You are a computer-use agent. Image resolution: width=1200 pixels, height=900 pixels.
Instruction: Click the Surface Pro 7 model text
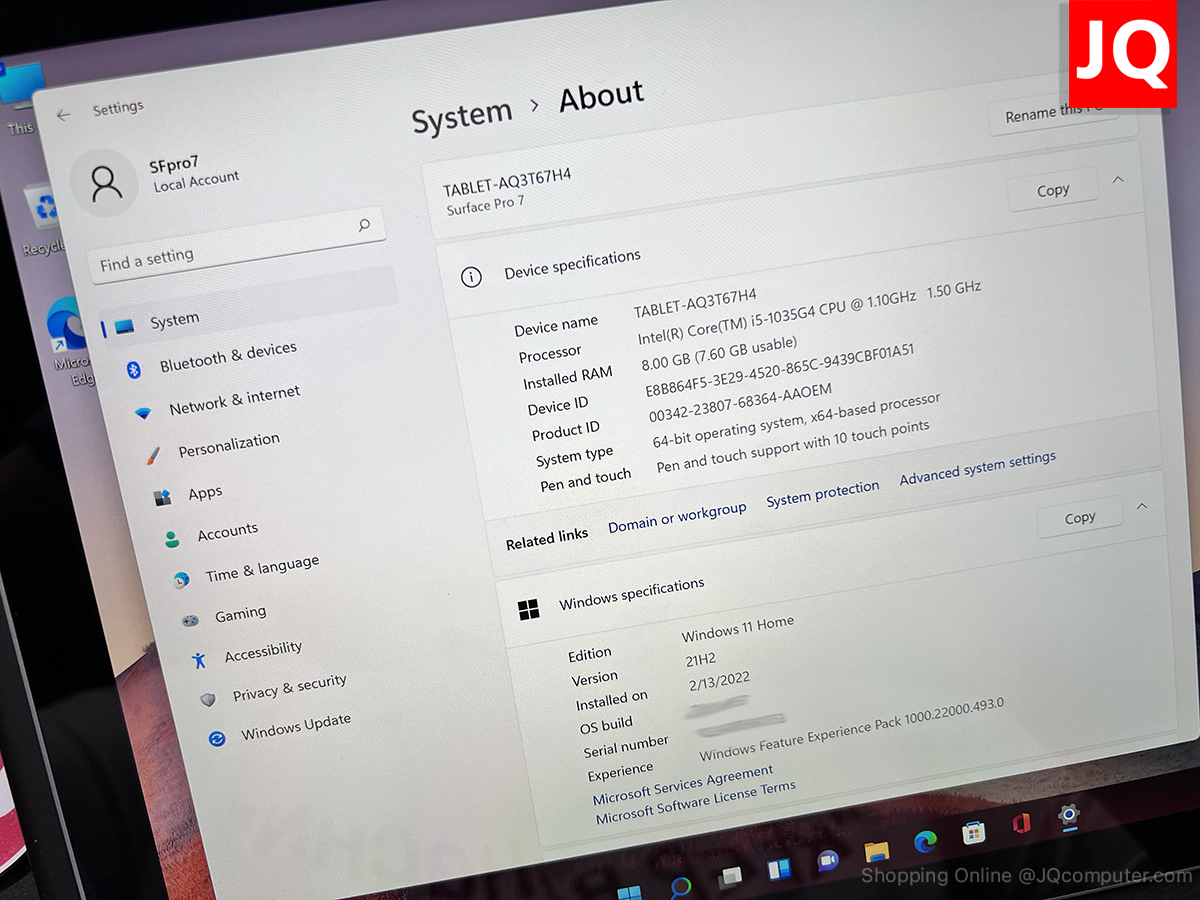pos(485,206)
